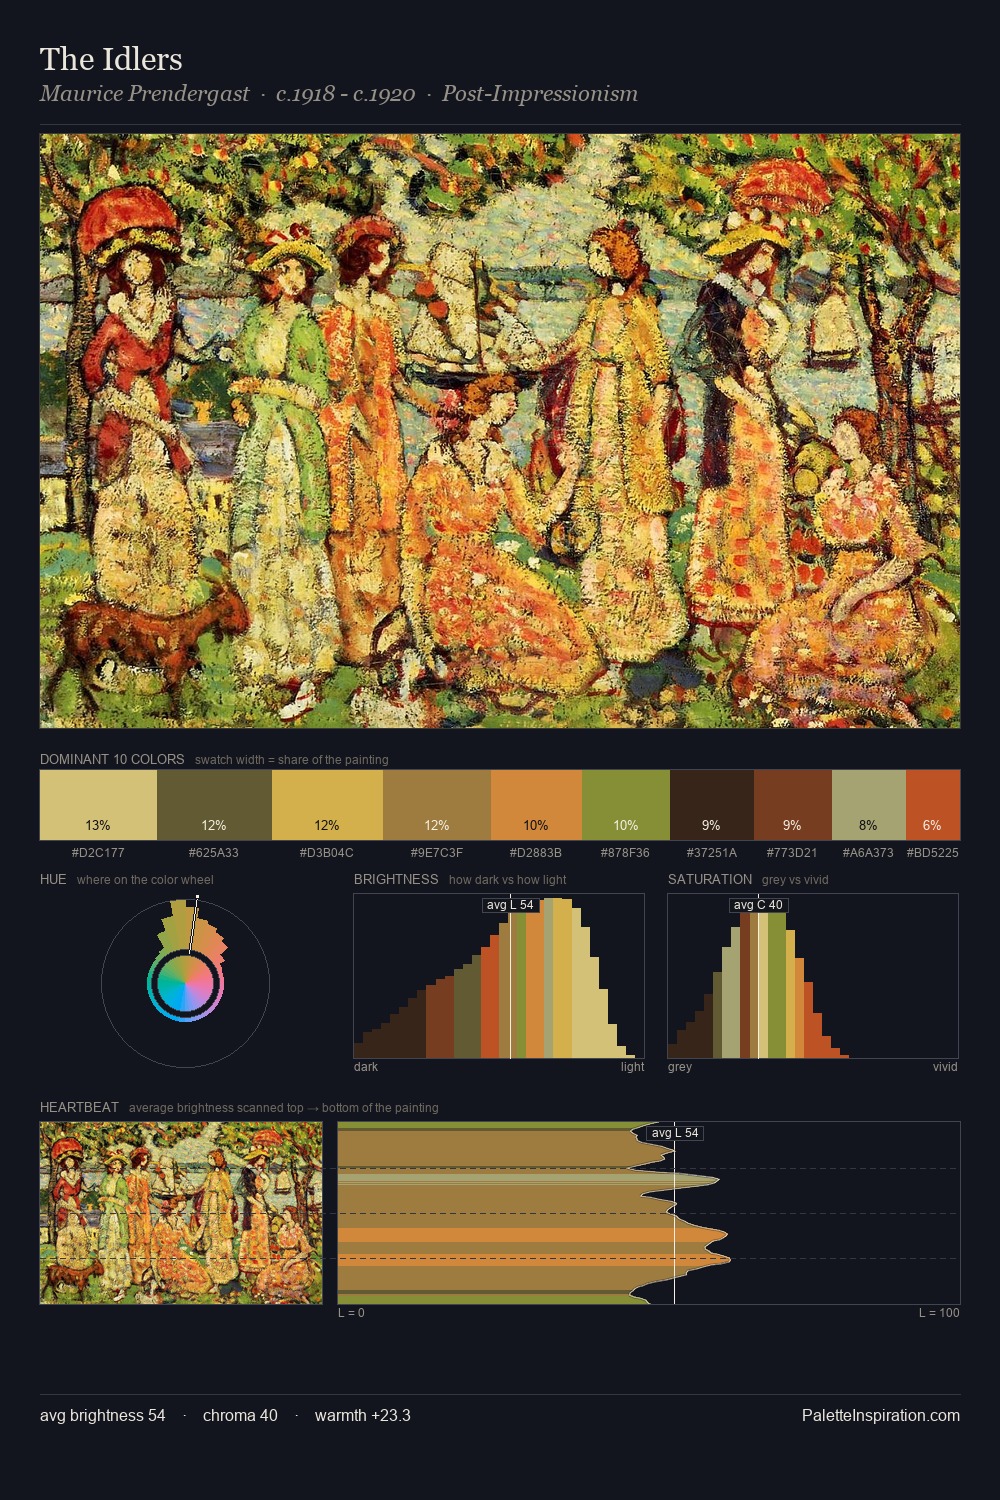Click the L = 100 axis label
1000x1500 pixels.
click(x=939, y=1313)
